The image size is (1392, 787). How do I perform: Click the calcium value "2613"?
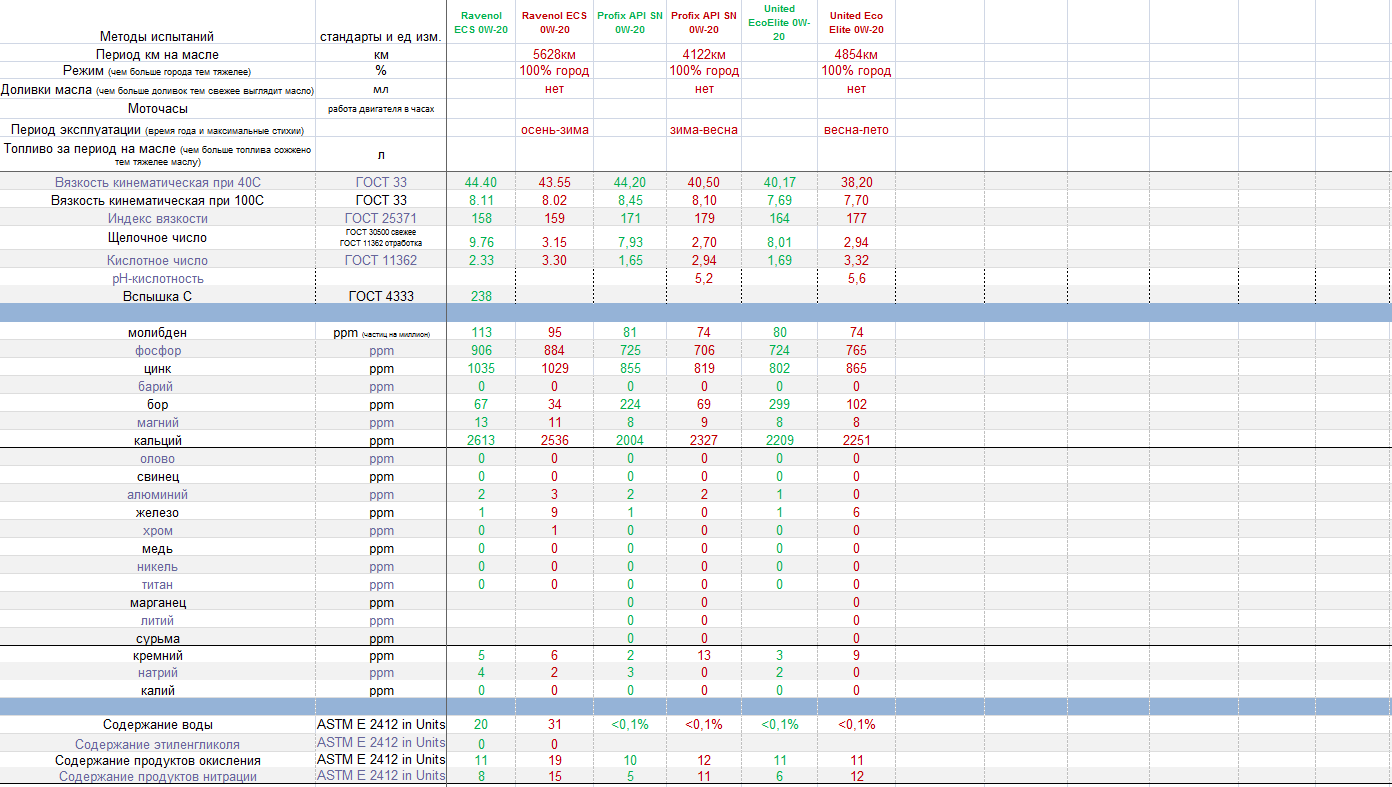click(480, 440)
